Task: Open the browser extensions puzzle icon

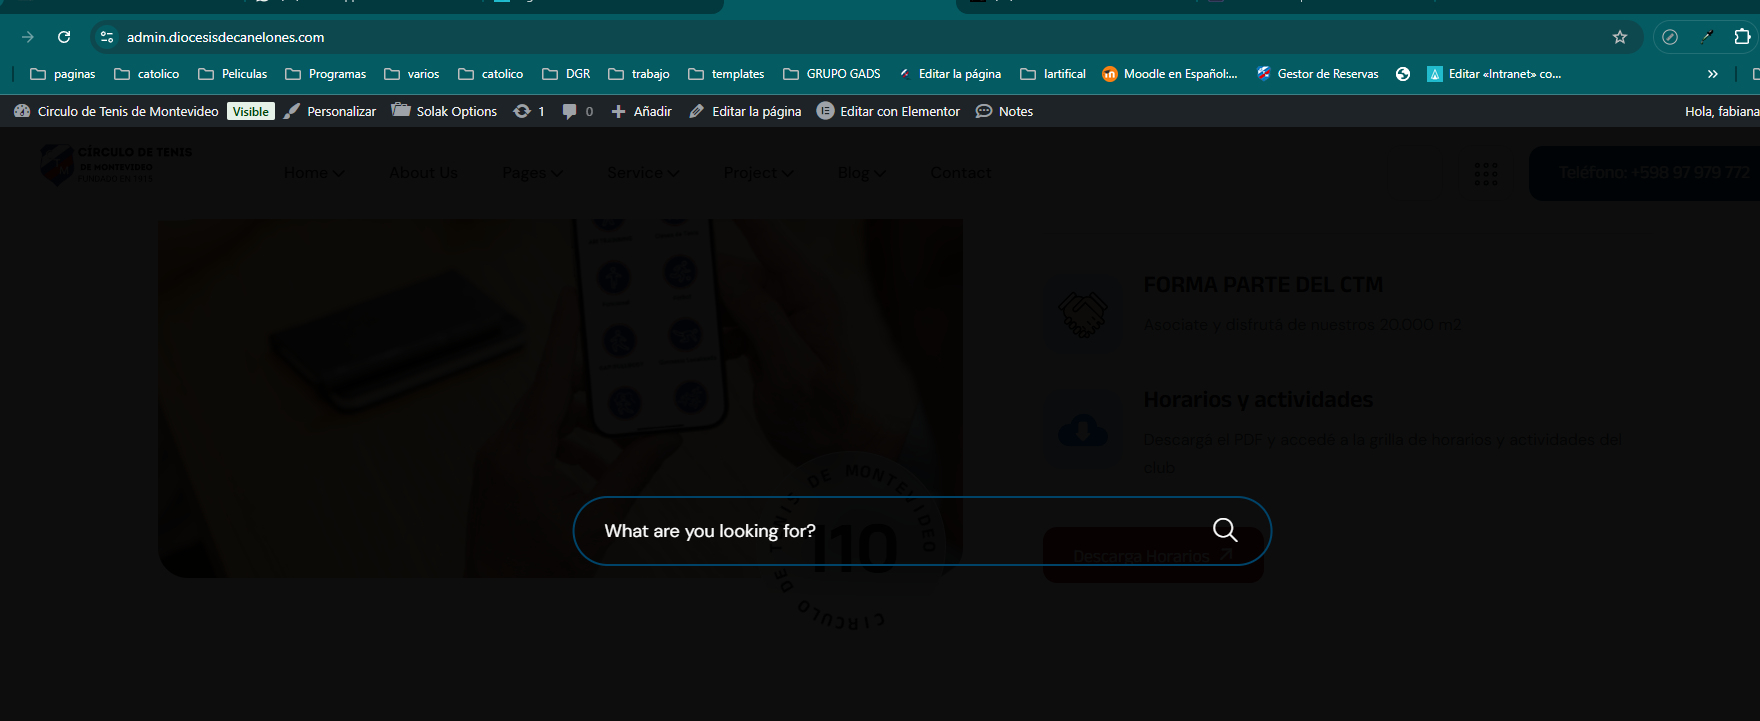Action: point(1742,37)
